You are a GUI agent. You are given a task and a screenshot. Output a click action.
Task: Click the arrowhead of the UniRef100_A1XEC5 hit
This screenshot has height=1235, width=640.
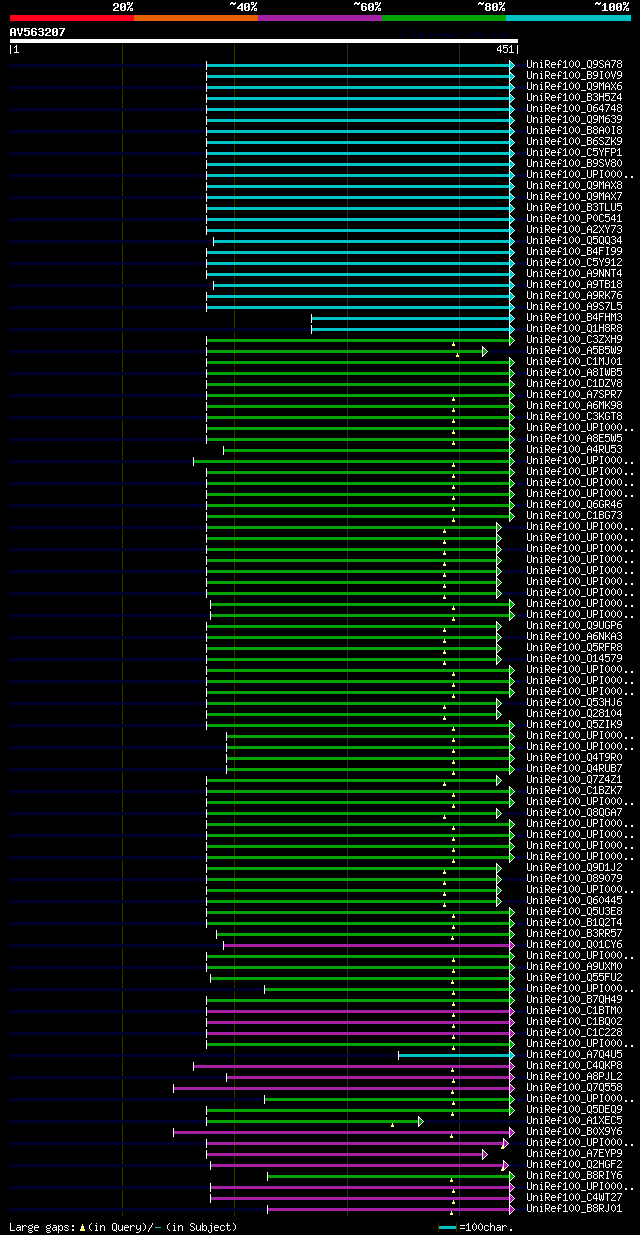421,1121
